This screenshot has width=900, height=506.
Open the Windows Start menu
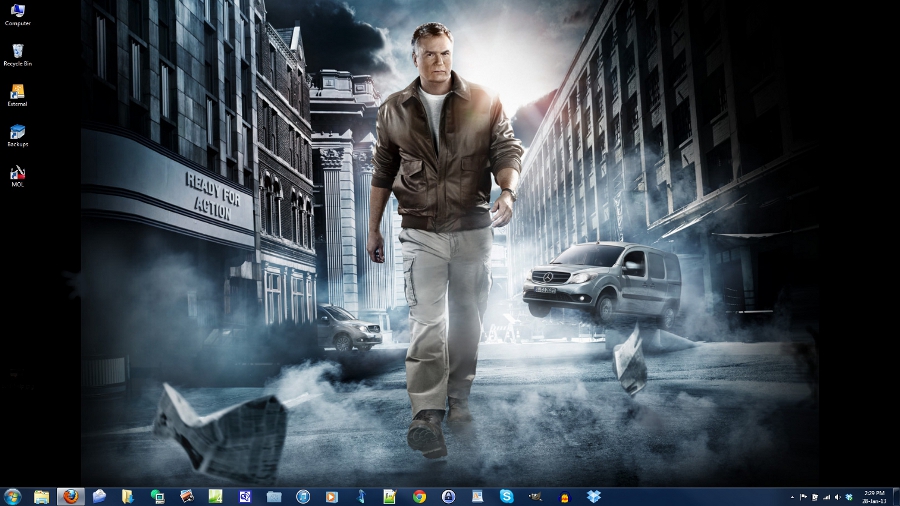[x=12, y=496]
